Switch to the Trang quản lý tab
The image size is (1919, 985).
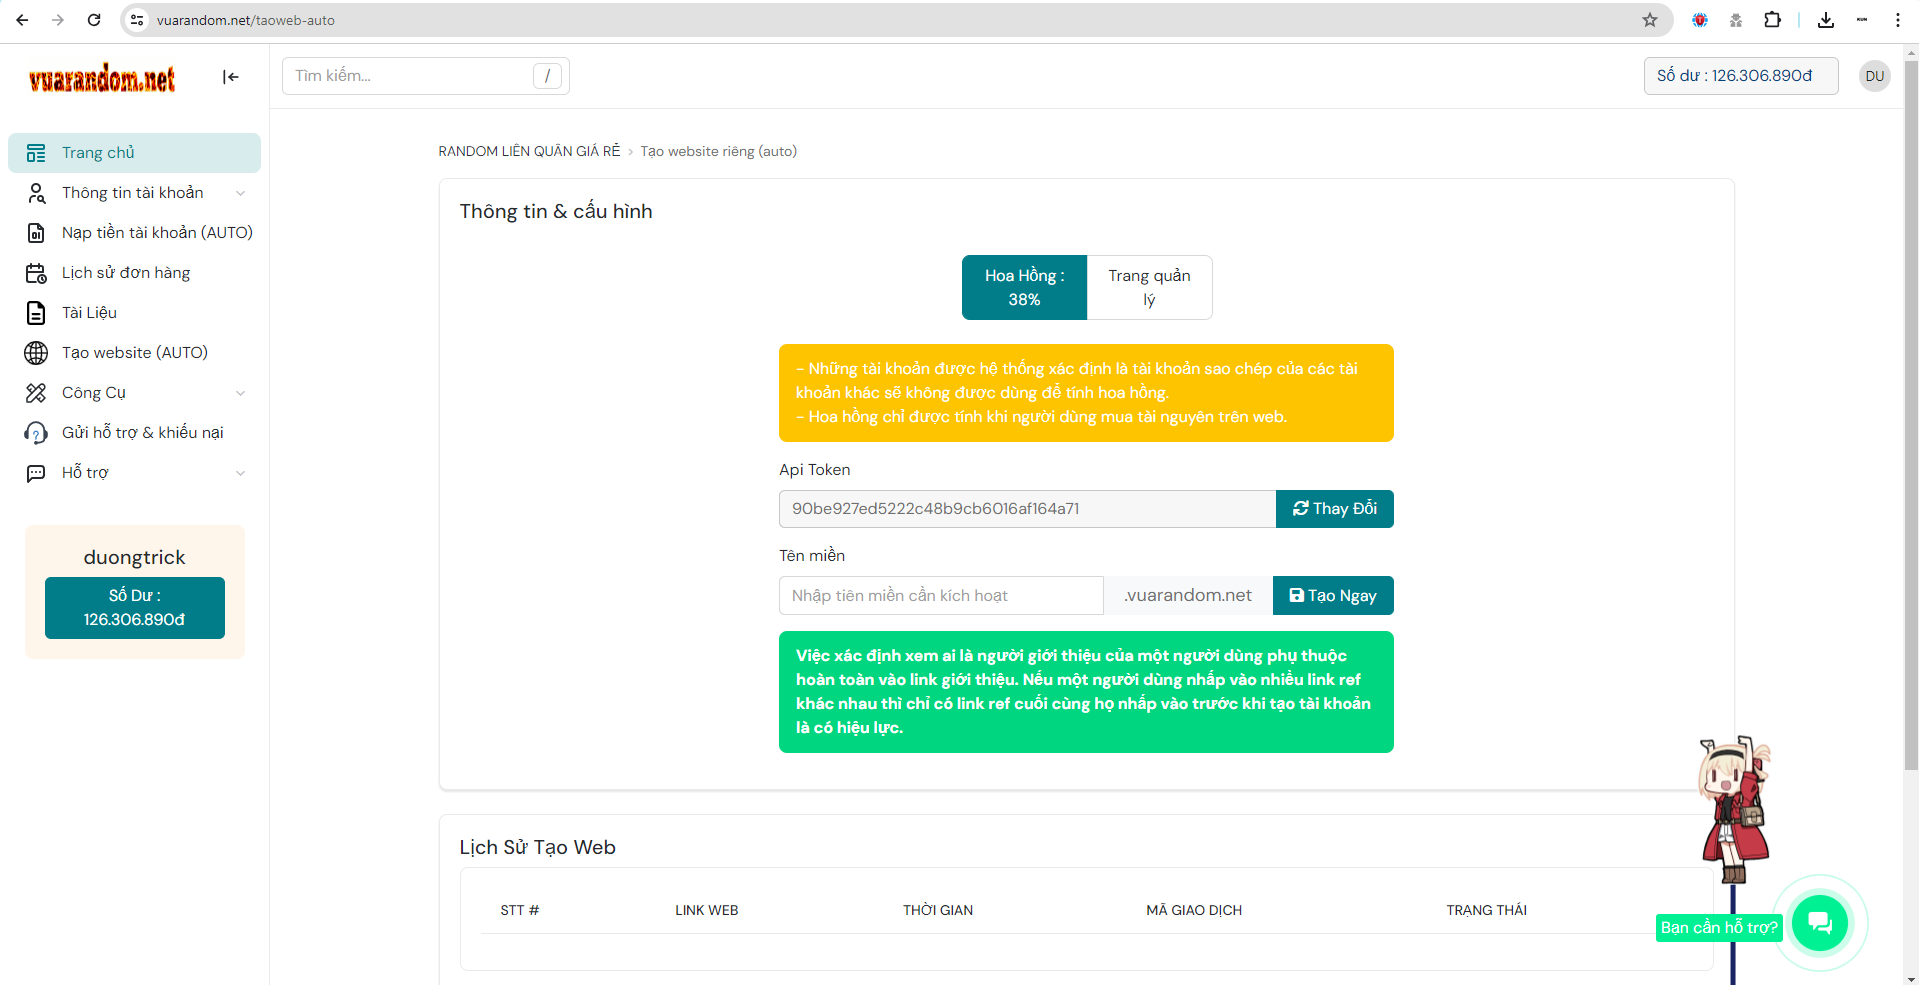pos(1149,288)
